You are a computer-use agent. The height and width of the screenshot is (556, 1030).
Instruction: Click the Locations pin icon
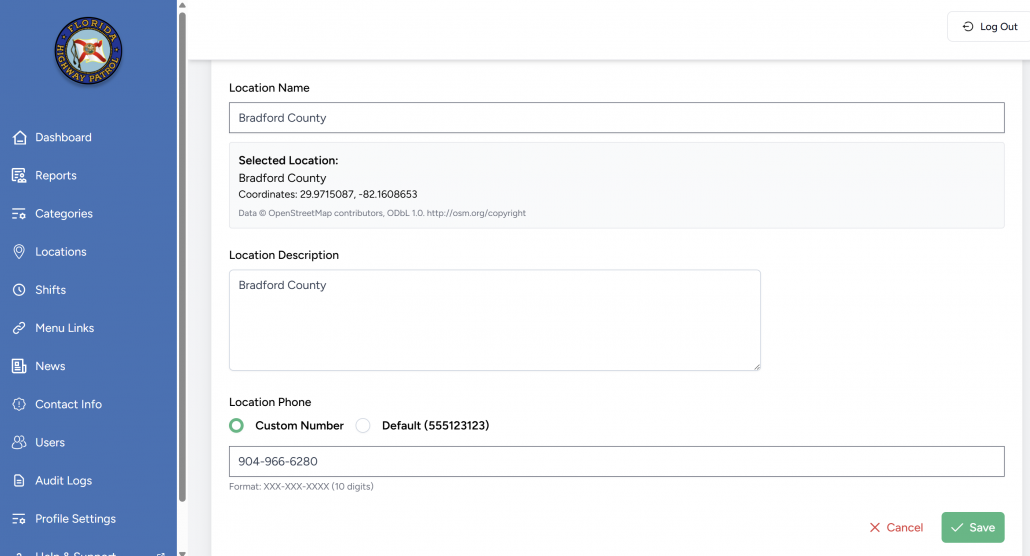[x=19, y=252]
